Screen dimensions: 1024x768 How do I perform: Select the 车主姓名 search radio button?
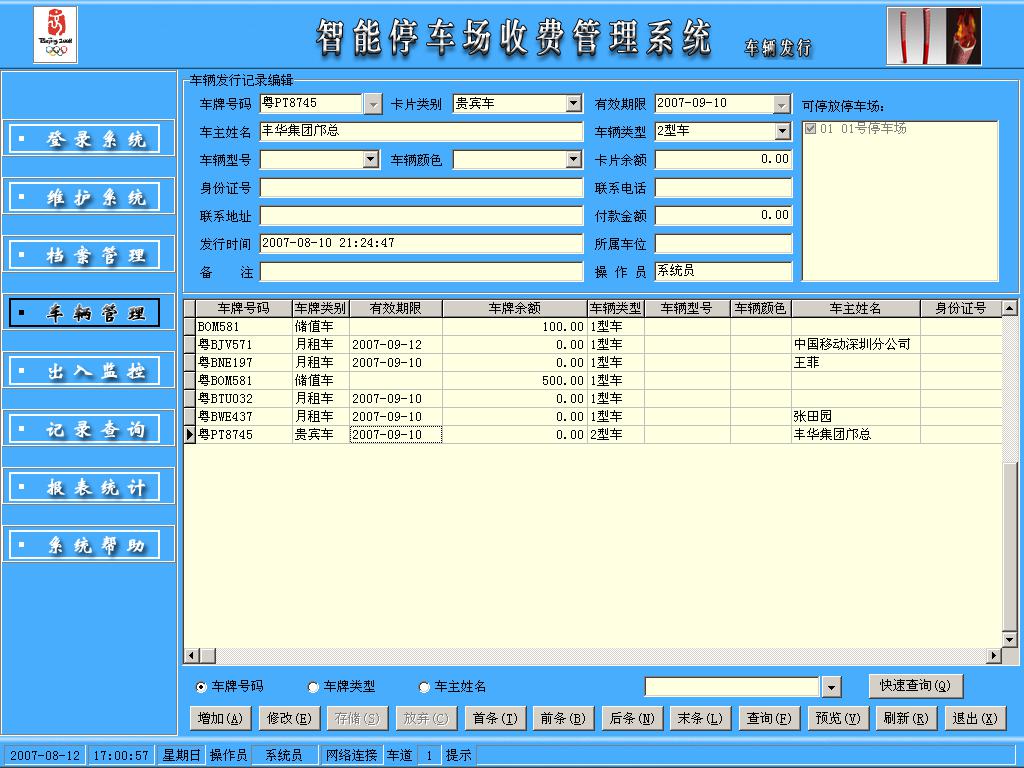(x=424, y=687)
